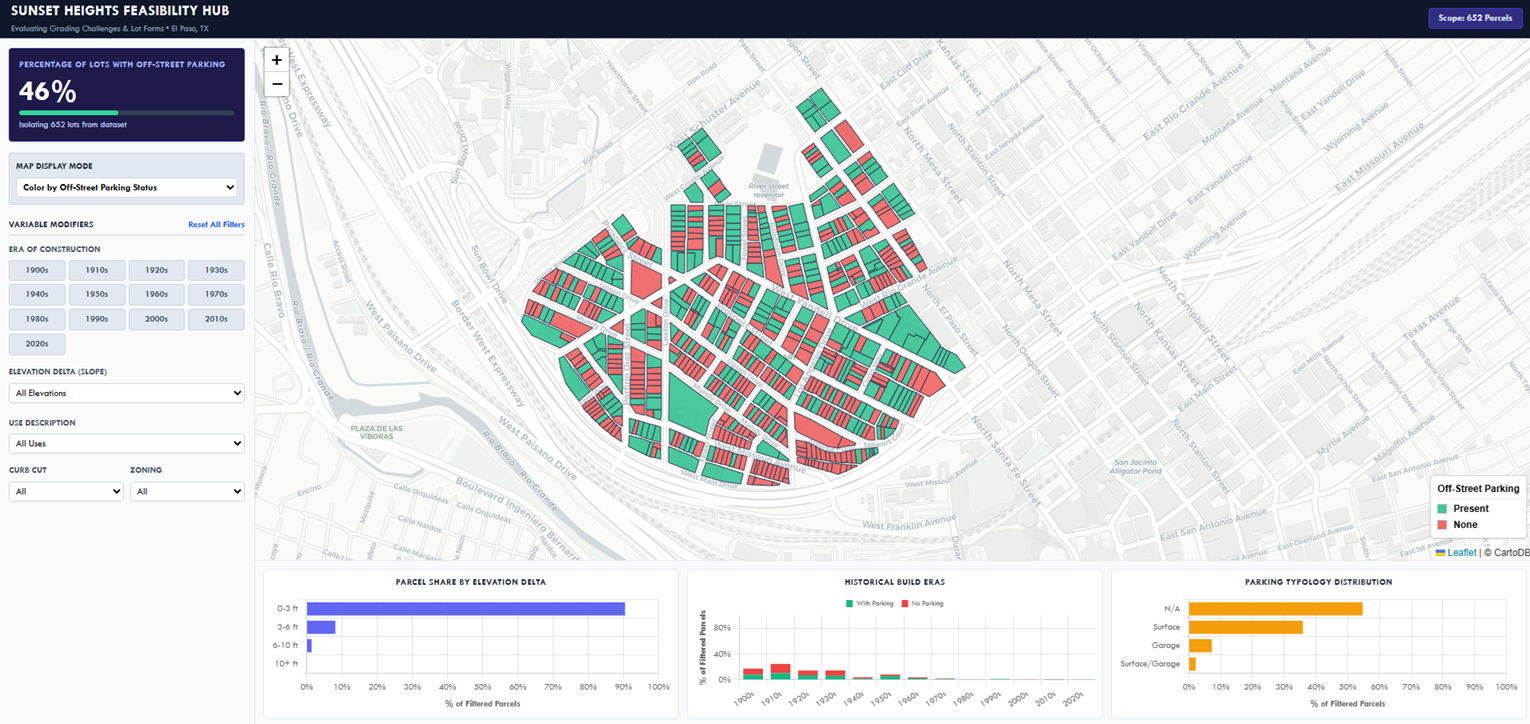Enable the 1980s era filter
The height and width of the screenshot is (724, 1530).
tap(37, 320)
